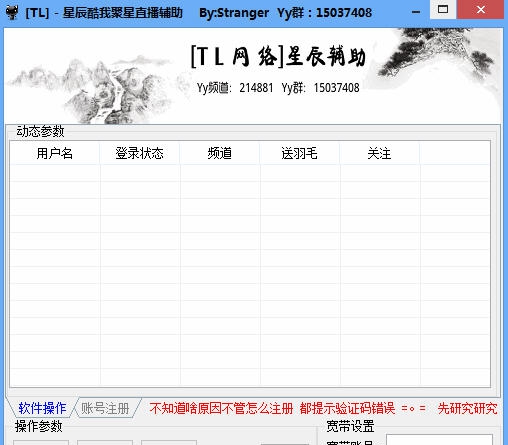Click the 动态参数 group label
This screenshot has width=508, height=445.
click(40, 131)
